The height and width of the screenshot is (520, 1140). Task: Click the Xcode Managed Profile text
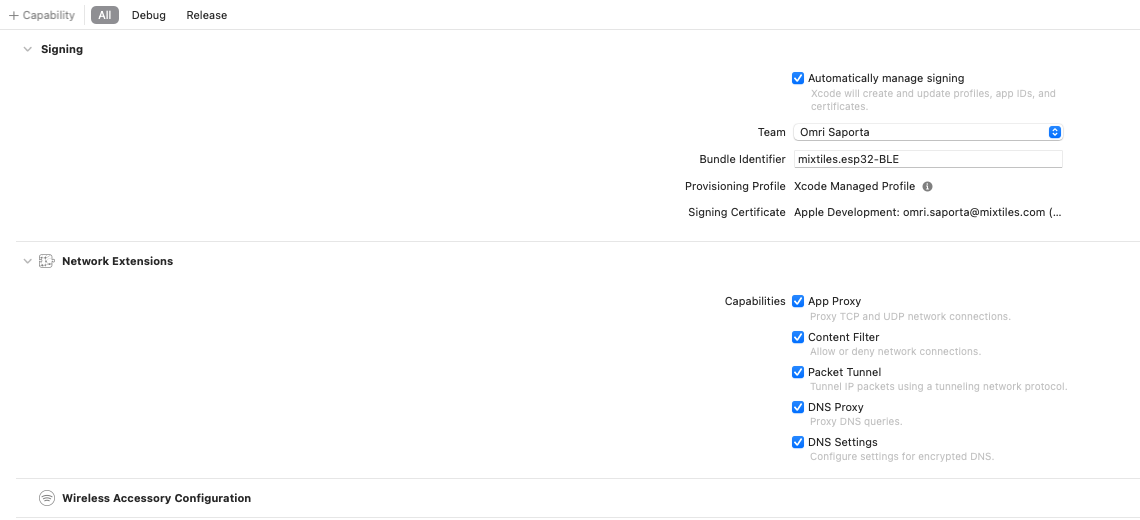click(854, 186)
